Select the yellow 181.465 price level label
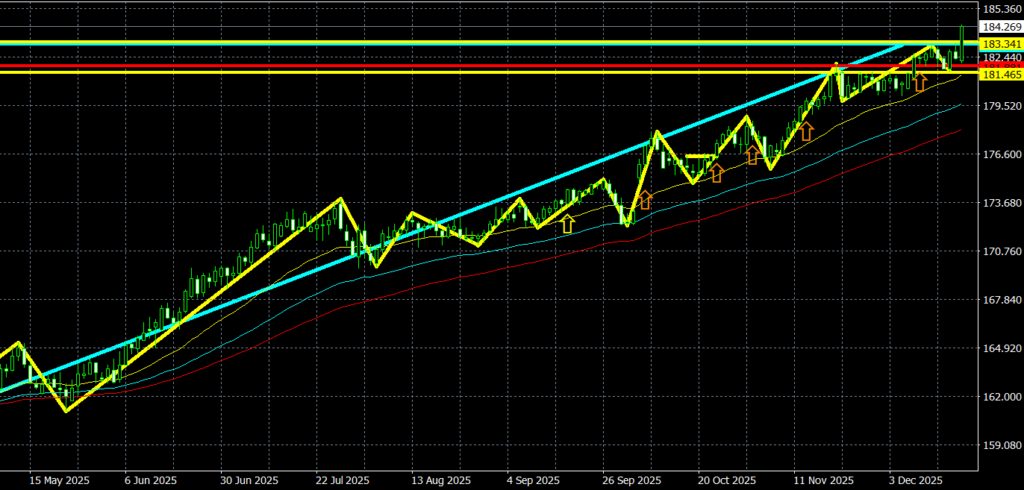The width and height of the screenshot is (1024, 490). (x=1000, y=74)
